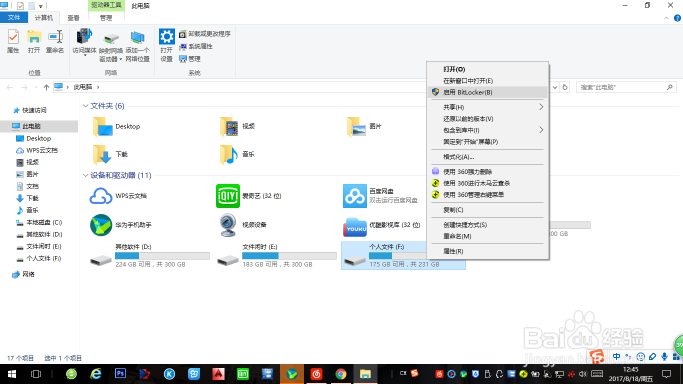Switch to the 查看 ribbon tab
The image size is (683, 384).
coord(73,18)
